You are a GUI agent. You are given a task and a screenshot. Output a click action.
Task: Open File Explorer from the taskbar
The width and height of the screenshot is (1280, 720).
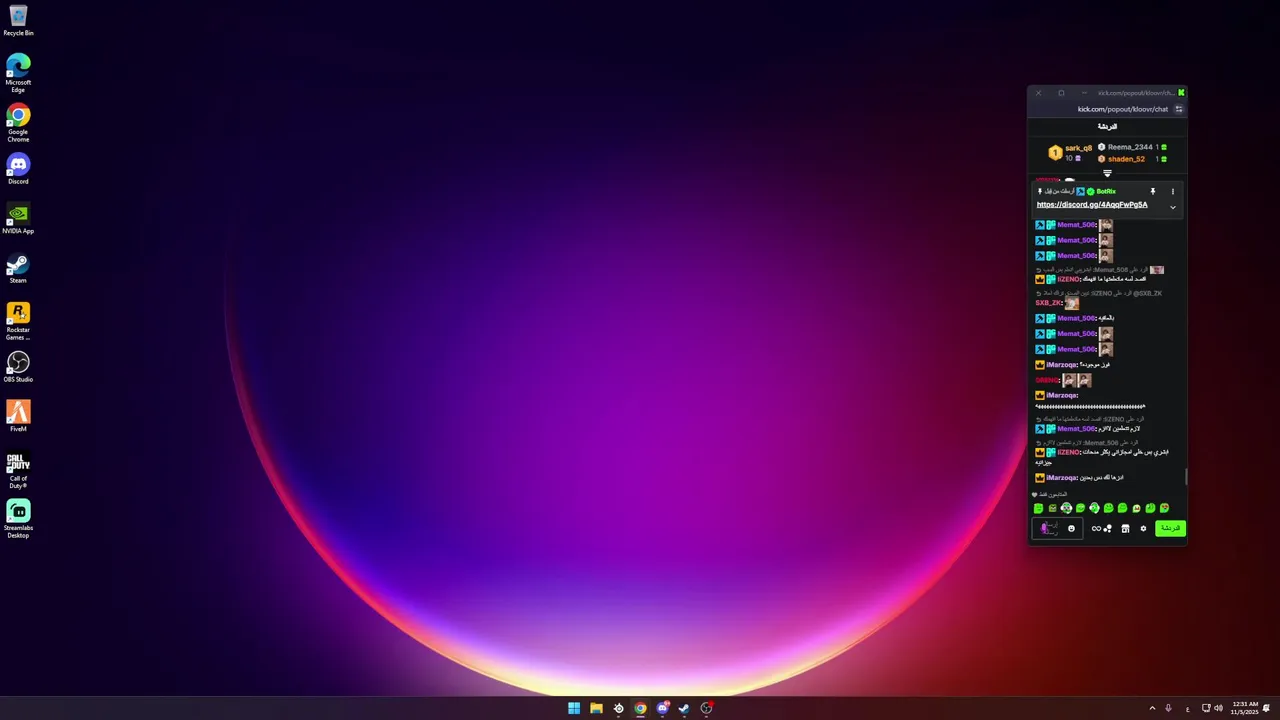596,708
